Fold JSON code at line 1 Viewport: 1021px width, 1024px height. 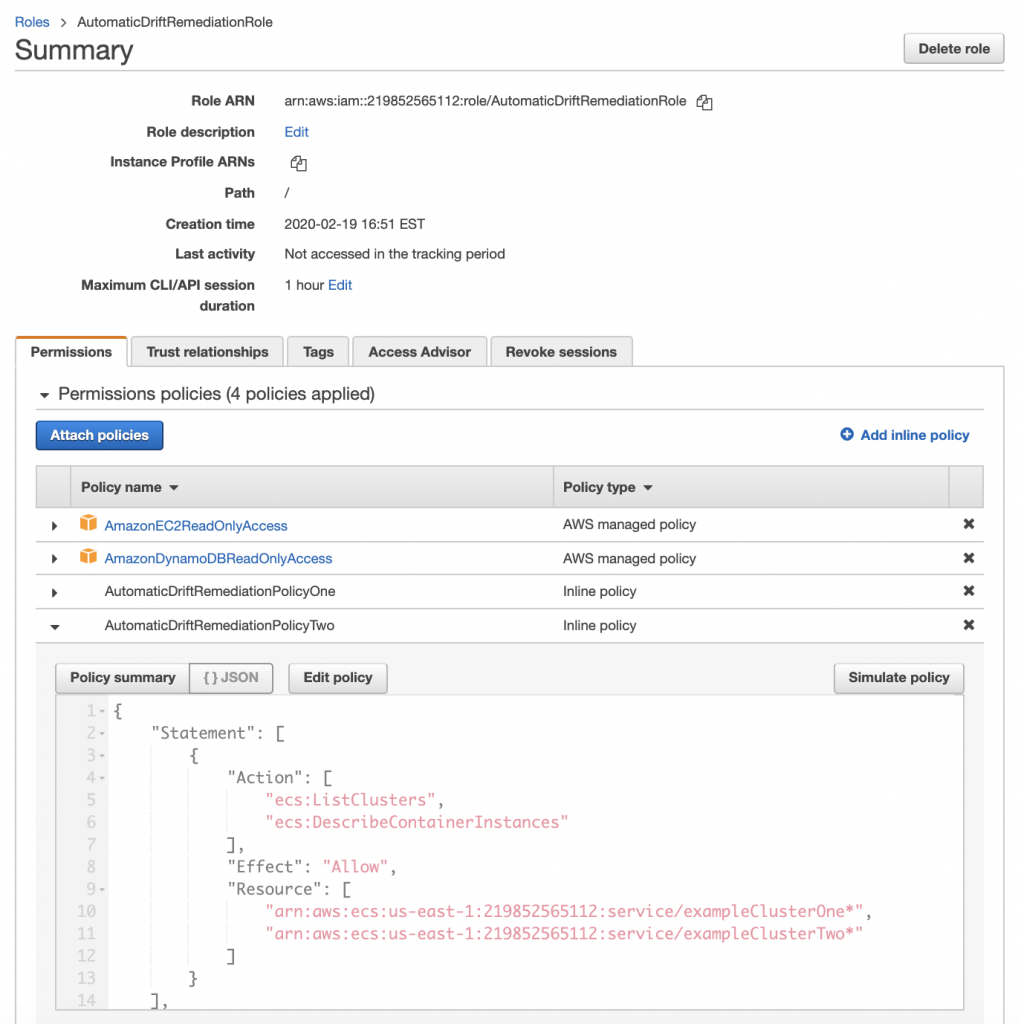coord(102,711)
